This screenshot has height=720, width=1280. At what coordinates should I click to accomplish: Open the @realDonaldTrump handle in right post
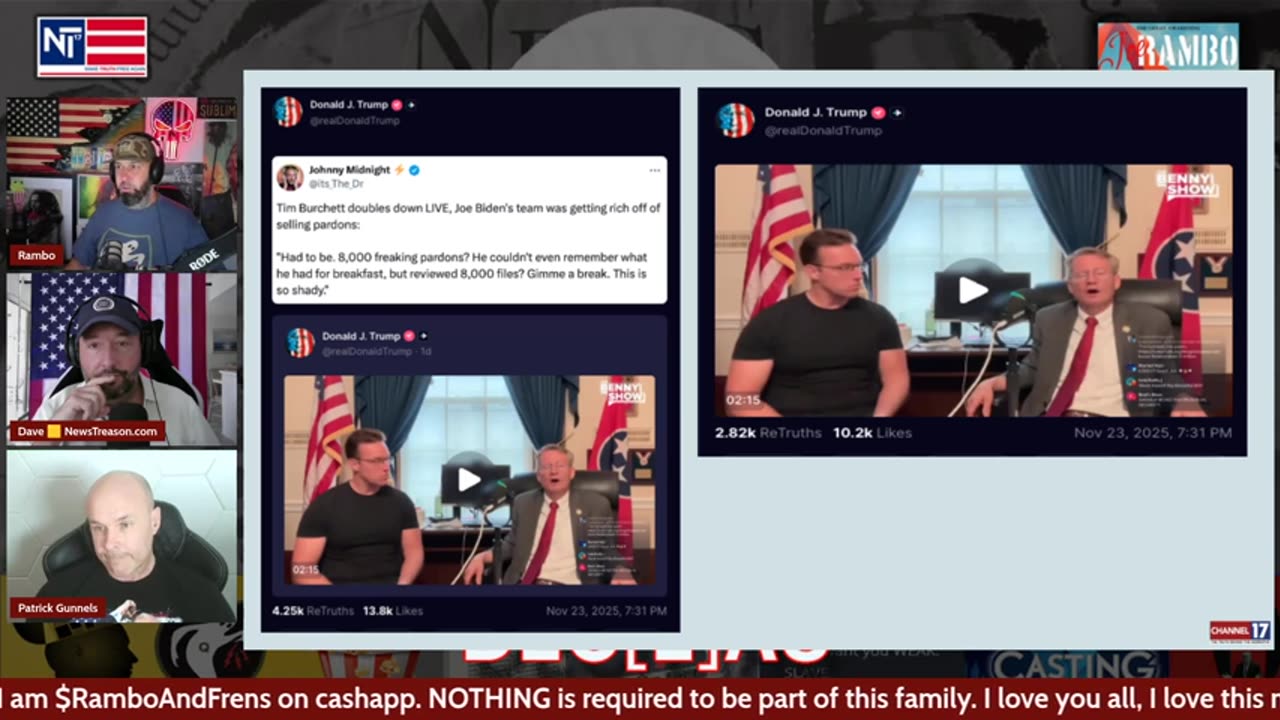coord(823,130)
